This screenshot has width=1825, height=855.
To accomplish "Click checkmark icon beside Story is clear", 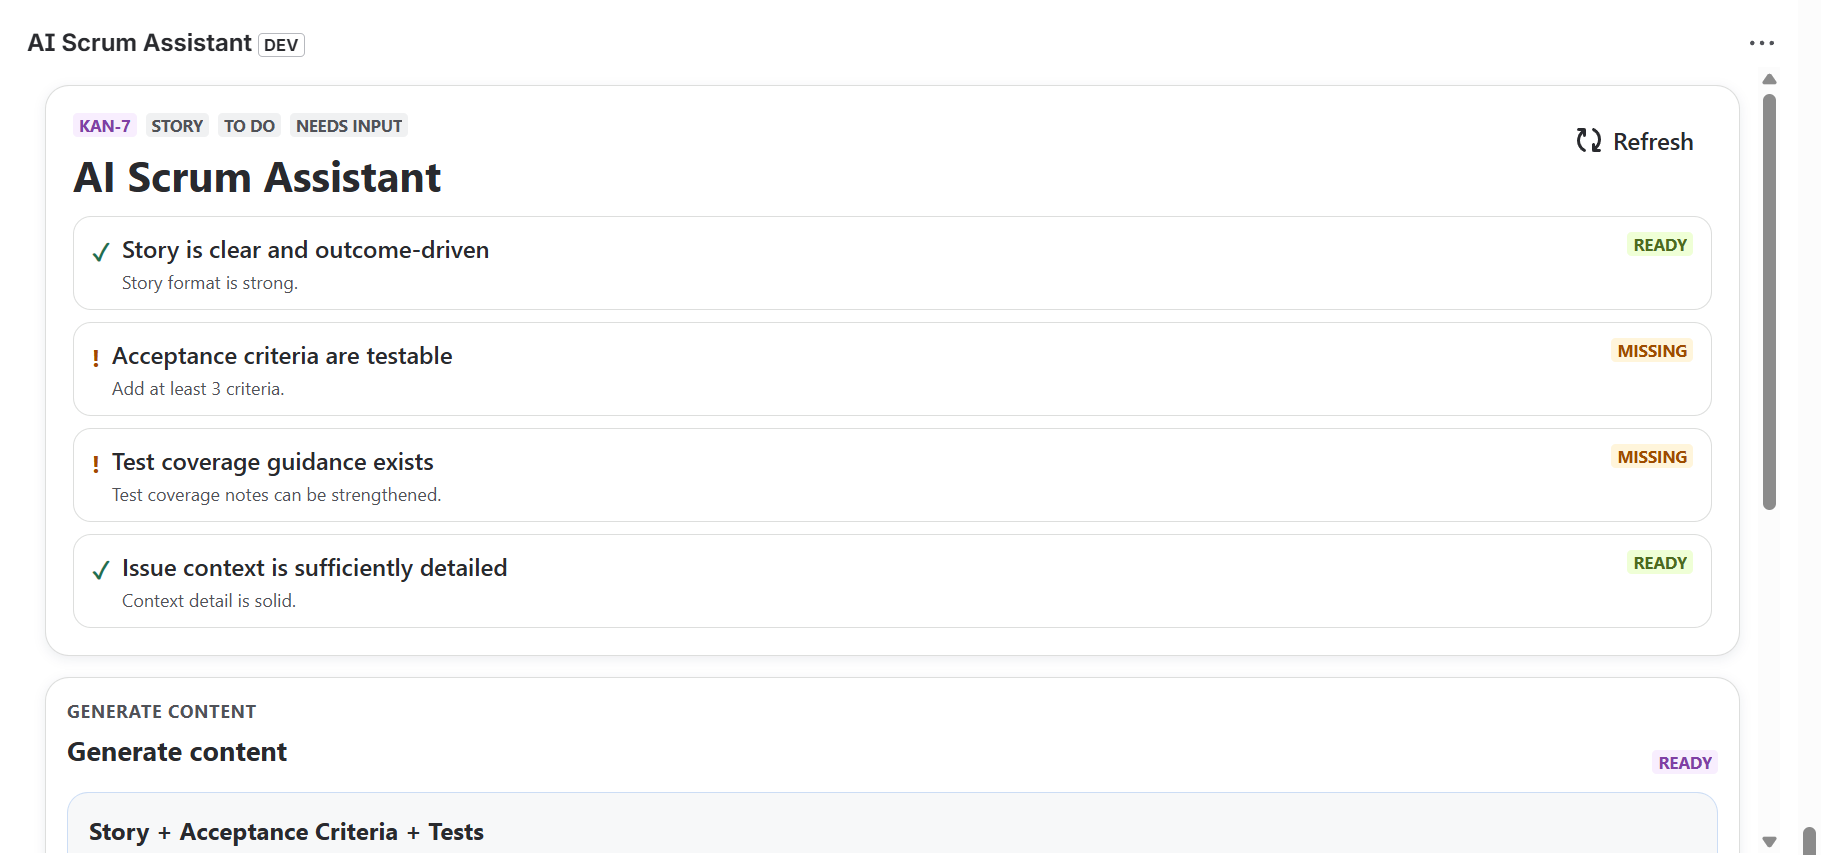I will pos(101,252).
